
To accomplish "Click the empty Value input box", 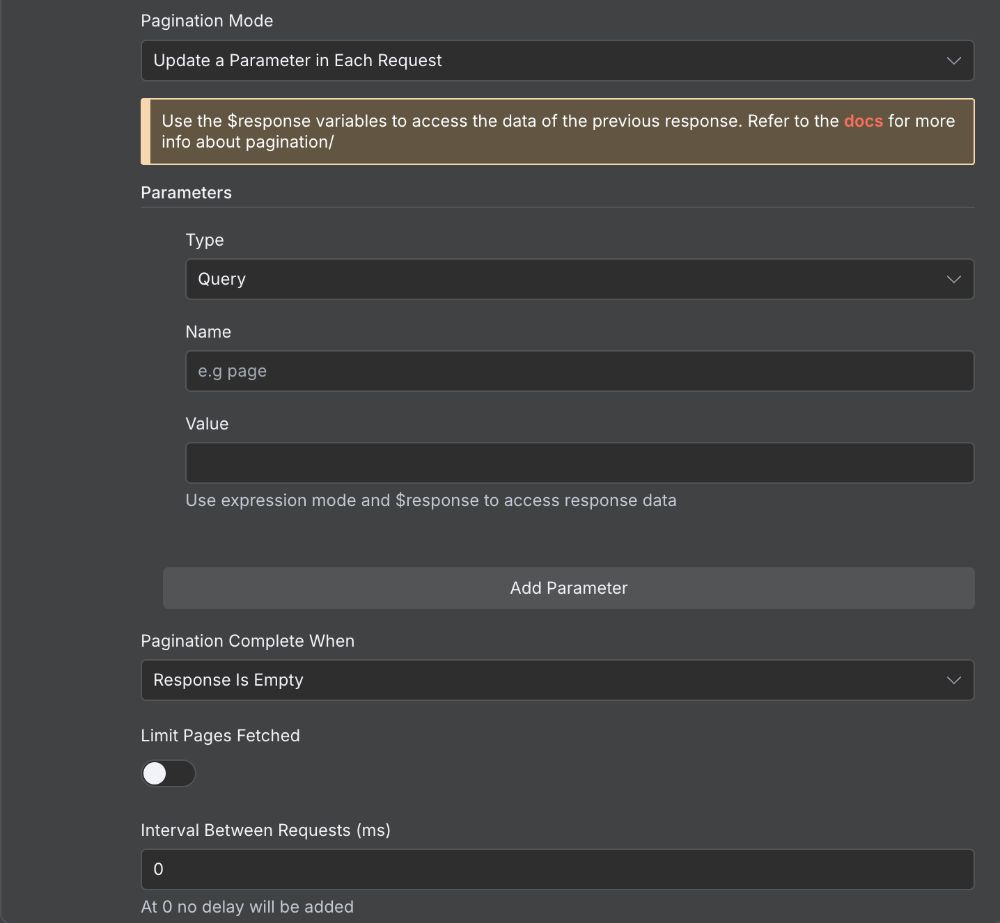I will 580,462.
